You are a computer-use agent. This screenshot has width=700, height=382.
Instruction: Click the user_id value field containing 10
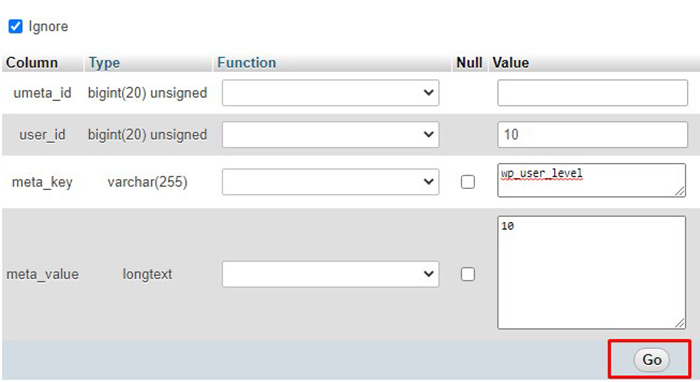(x=592, y=134)
